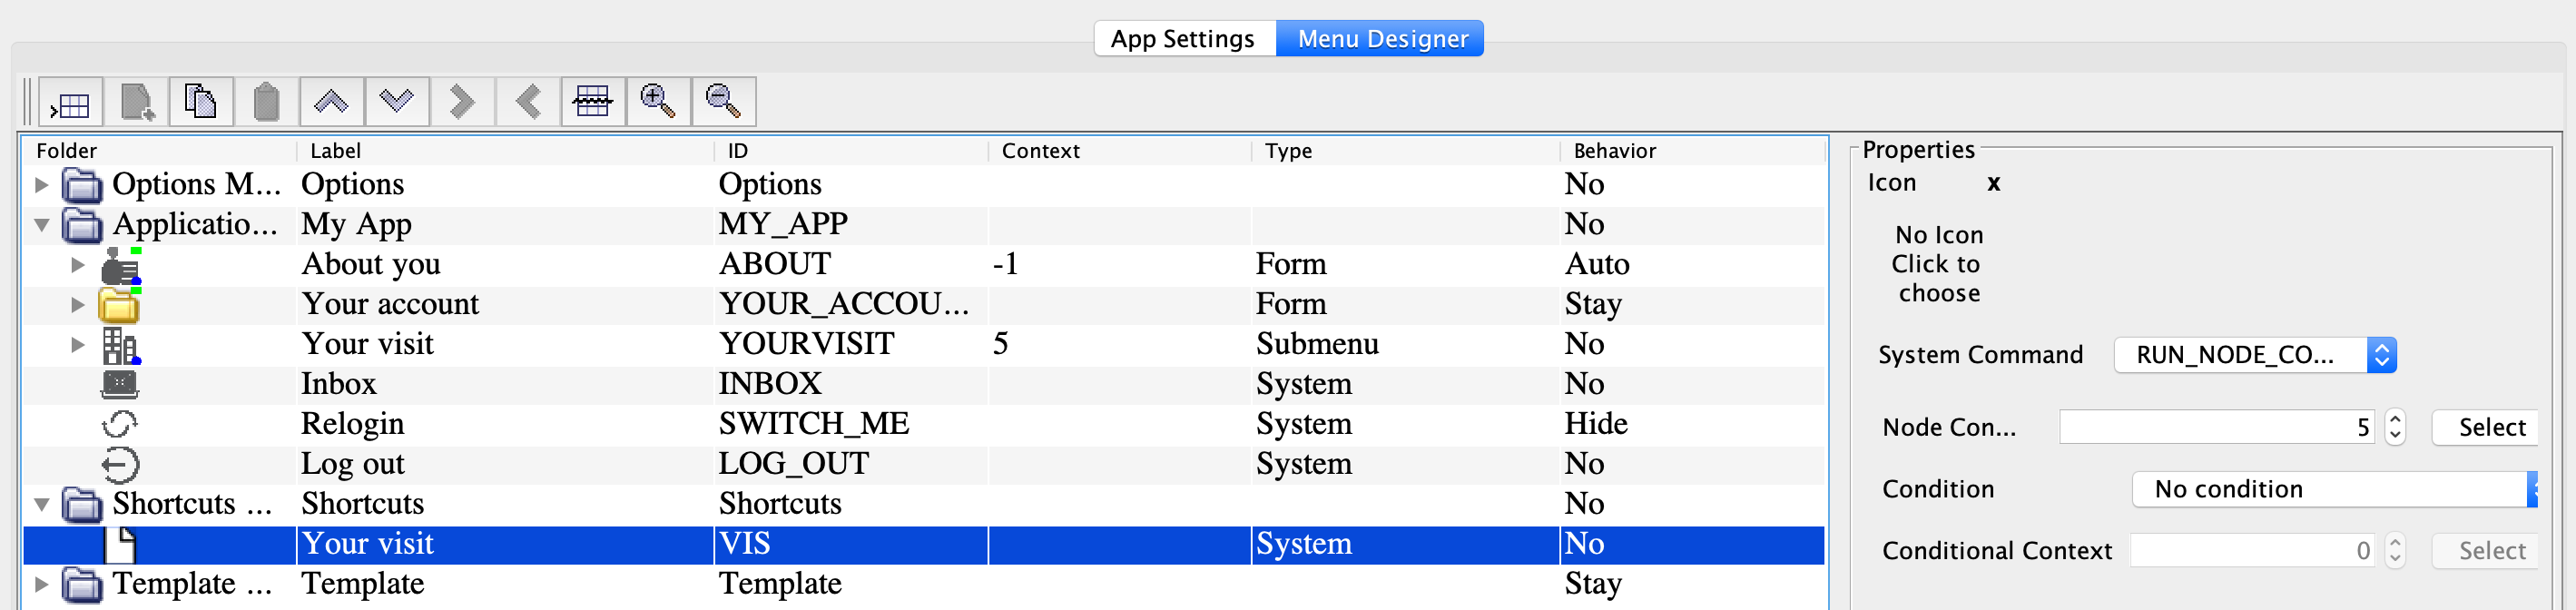Expand the Template folder node
This screenshot has height=610, width=2576.
41,583
